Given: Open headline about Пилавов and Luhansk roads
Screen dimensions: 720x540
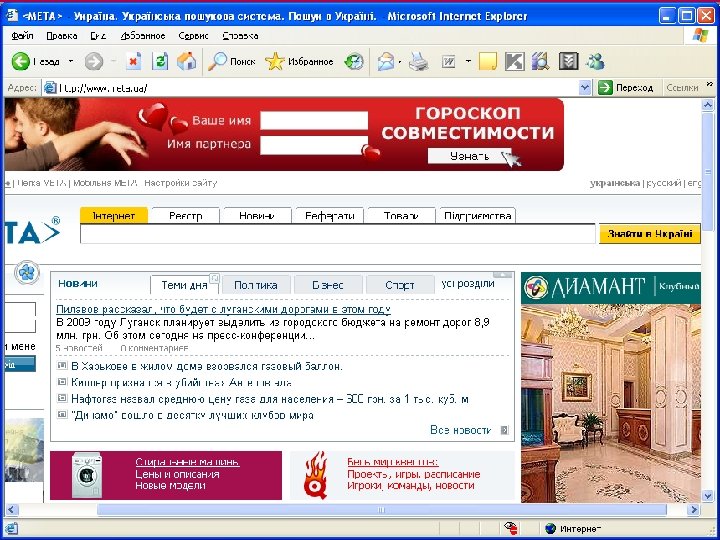Looking at the screenshot, I should 223,309.
